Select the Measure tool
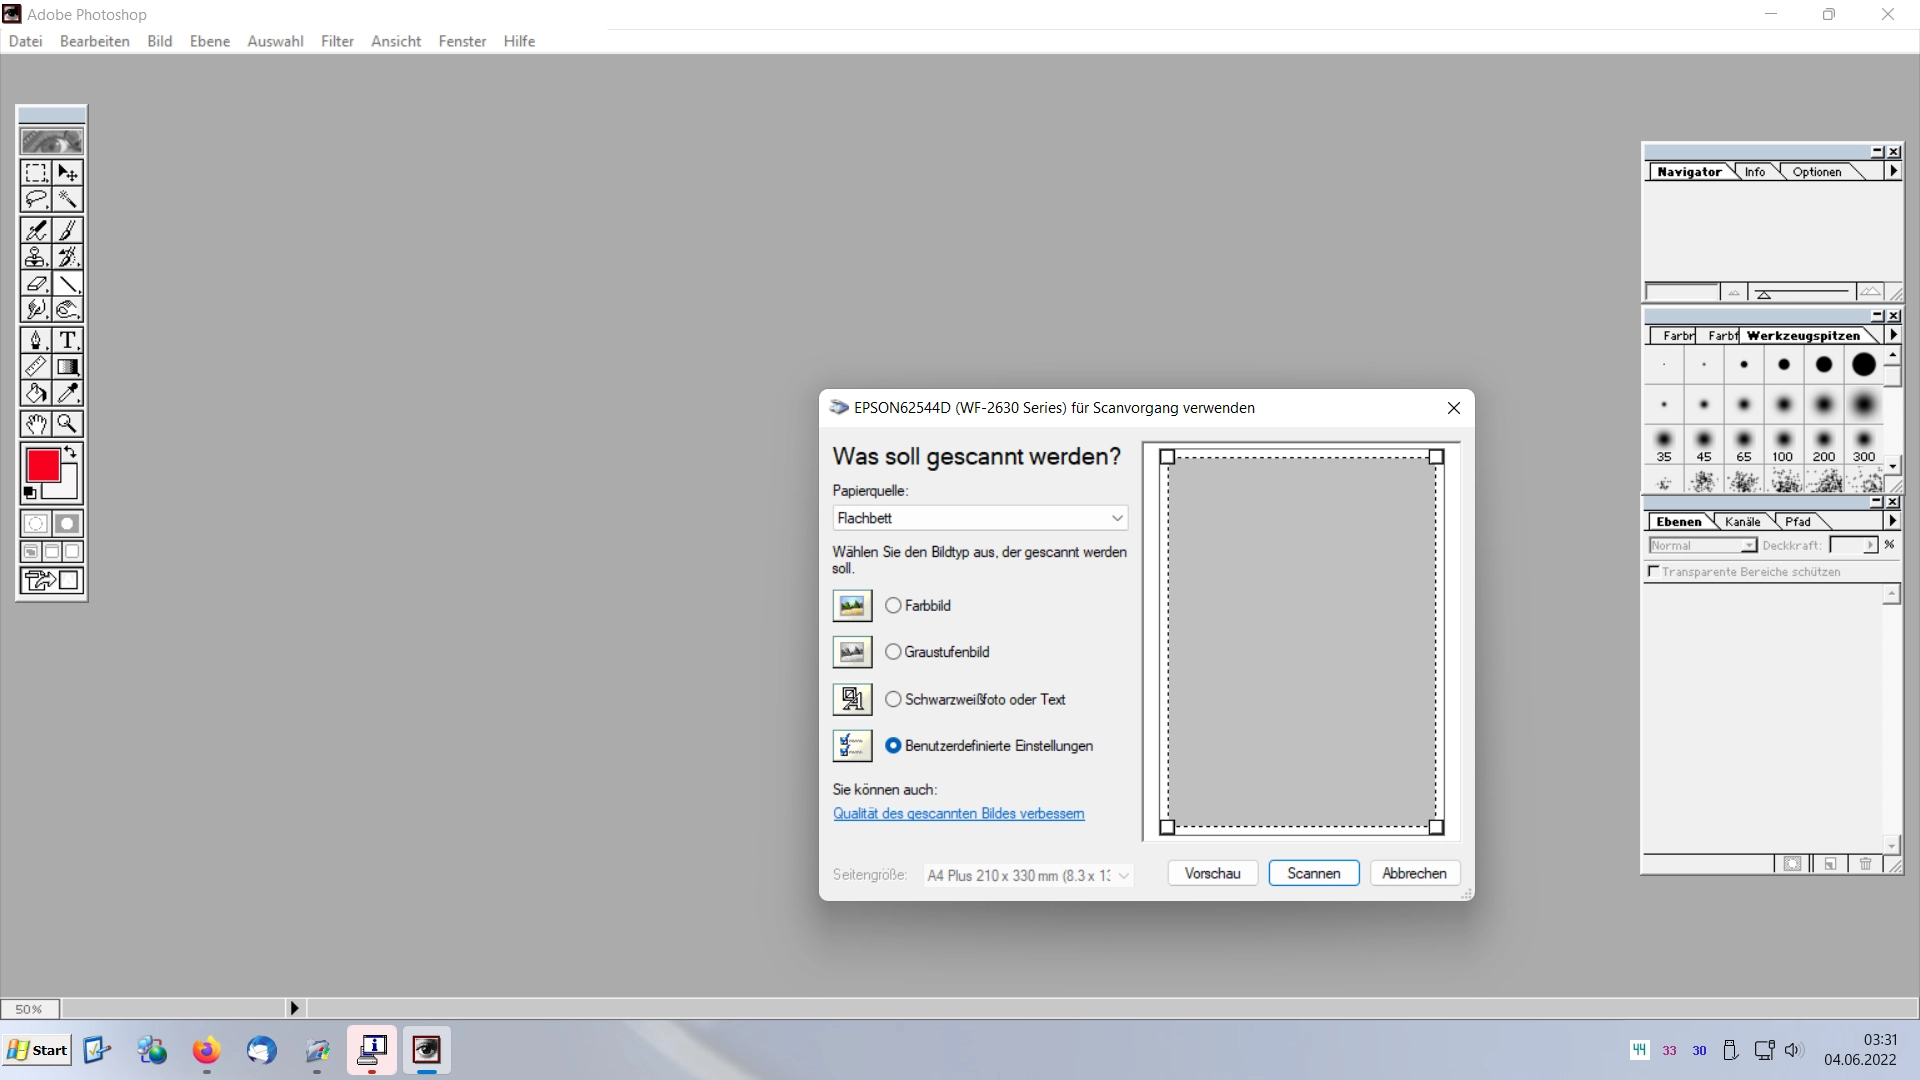 36,367
